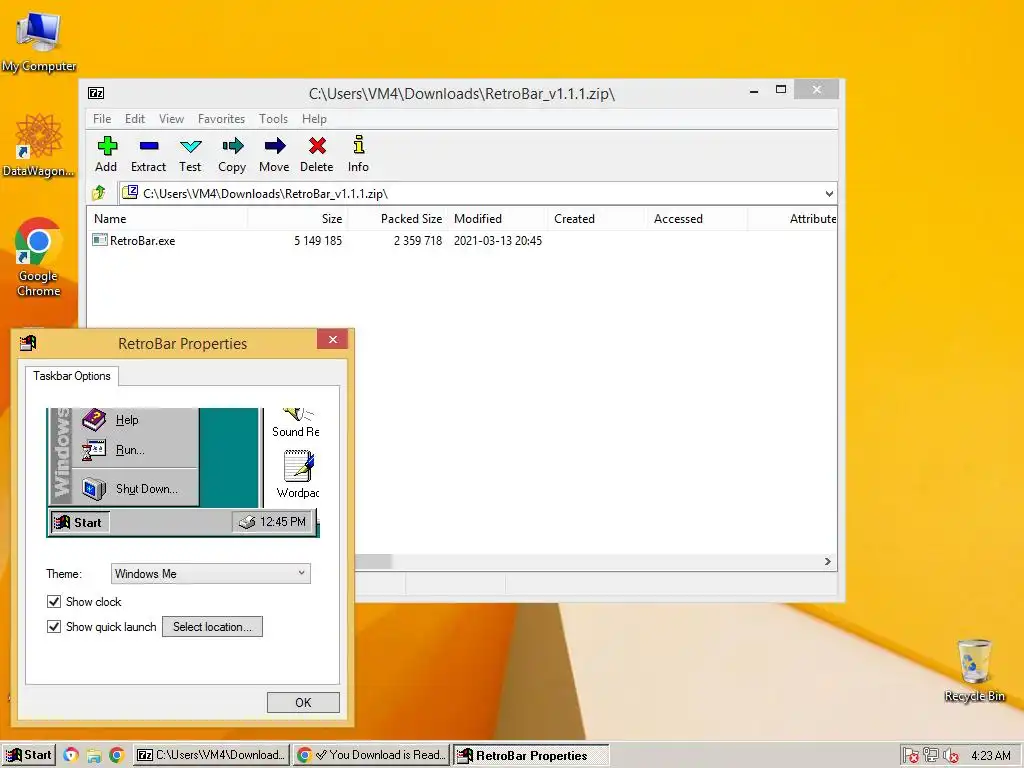Toggle Show quick launch checkbox

[54, 626]
